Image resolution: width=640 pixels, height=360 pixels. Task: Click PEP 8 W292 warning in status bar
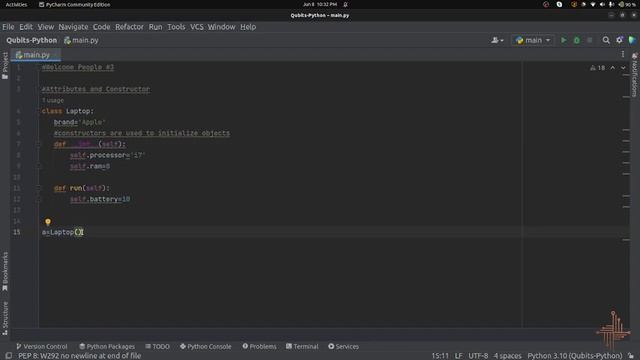click(x=80, y=356)
